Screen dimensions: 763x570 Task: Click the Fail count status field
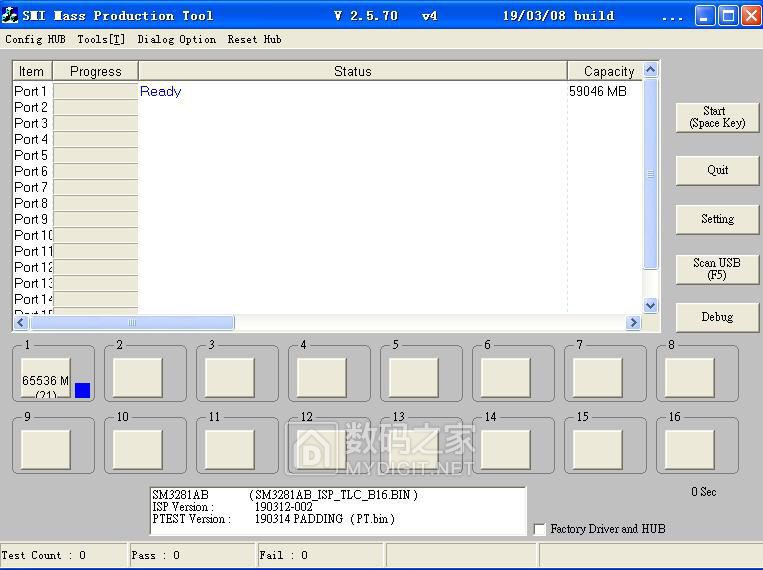[321, 555]
